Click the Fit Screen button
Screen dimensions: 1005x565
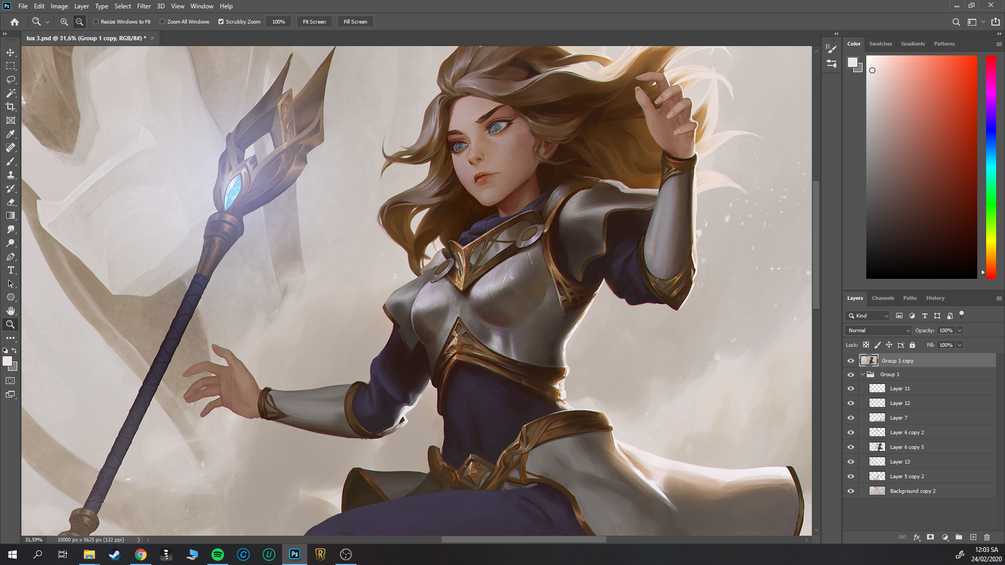(x=314, y=22)
